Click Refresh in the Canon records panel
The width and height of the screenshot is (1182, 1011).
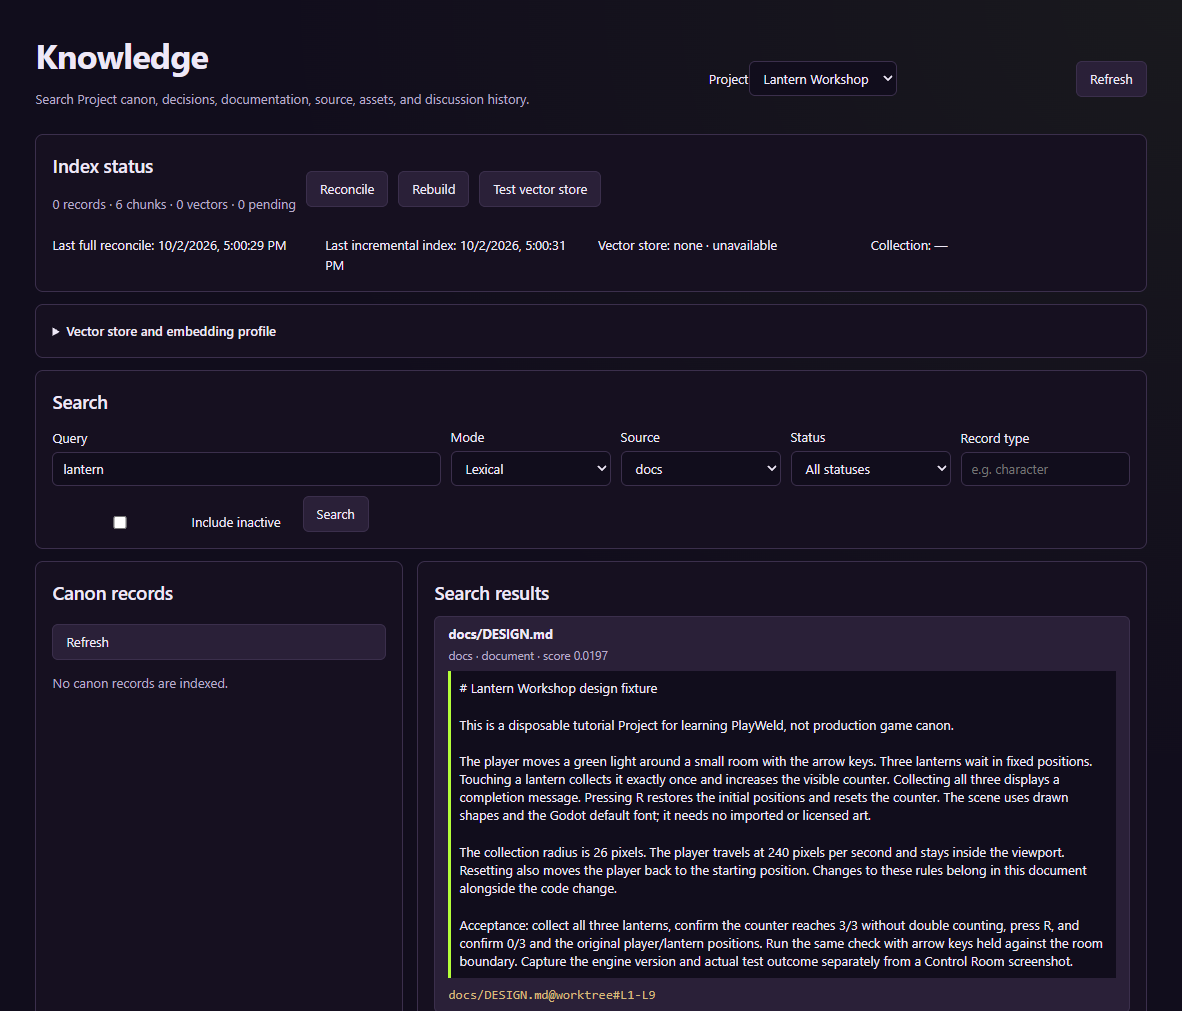tap(219, 642)
